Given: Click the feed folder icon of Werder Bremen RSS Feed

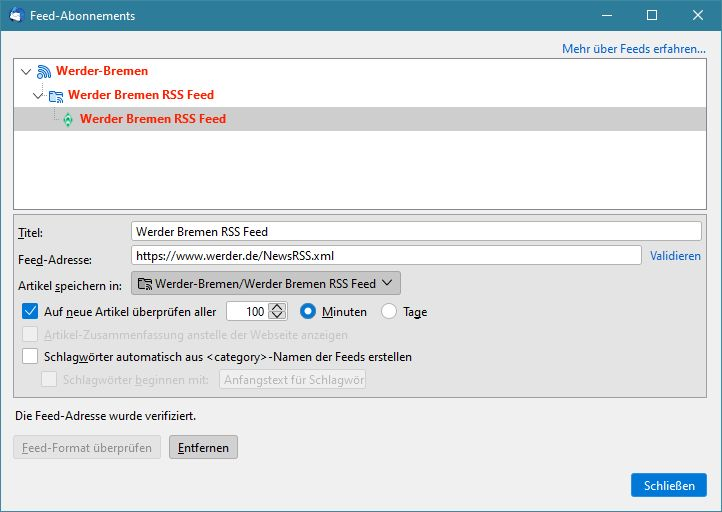Looking at the screenshot, I should tap(56, 96).
